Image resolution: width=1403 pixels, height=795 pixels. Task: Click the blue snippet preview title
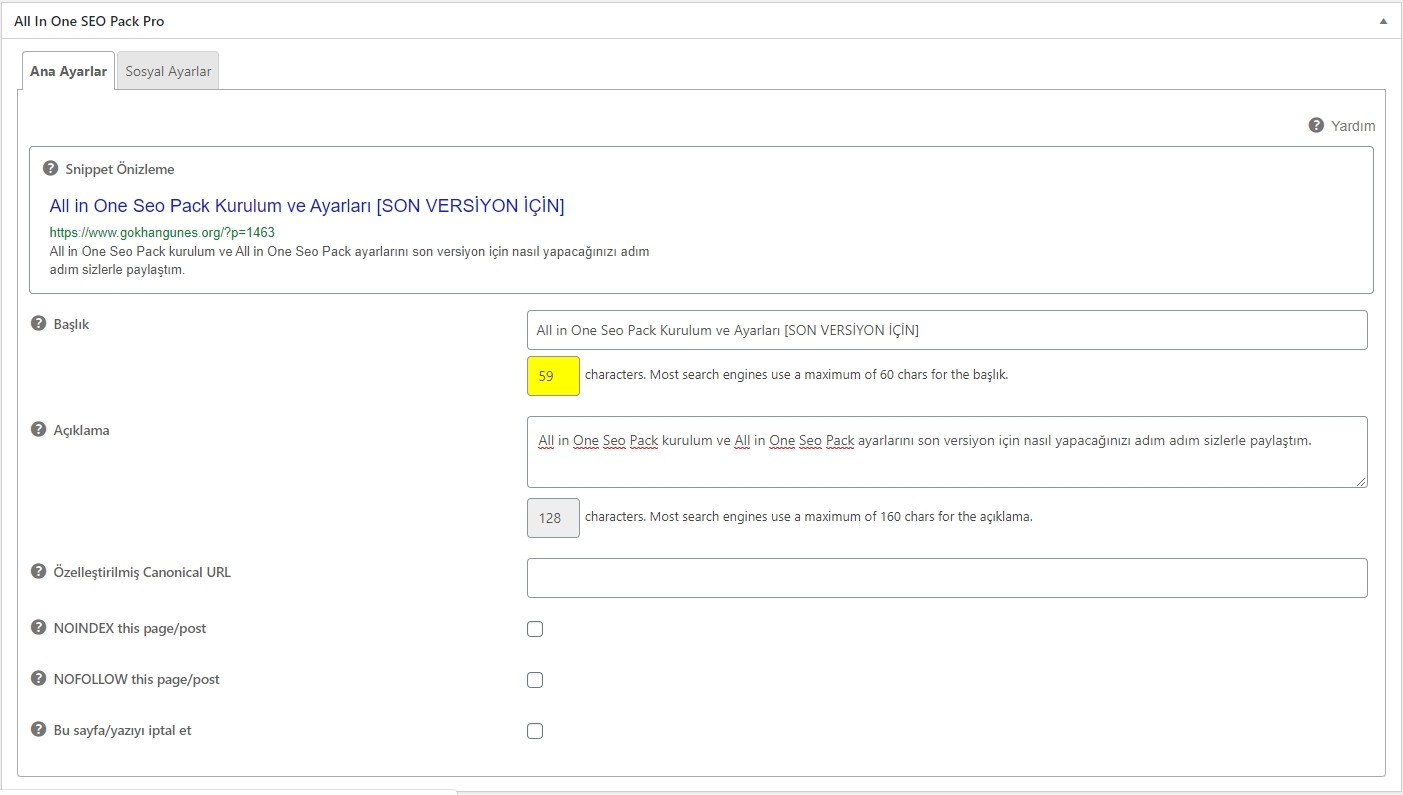pos(307,206)
